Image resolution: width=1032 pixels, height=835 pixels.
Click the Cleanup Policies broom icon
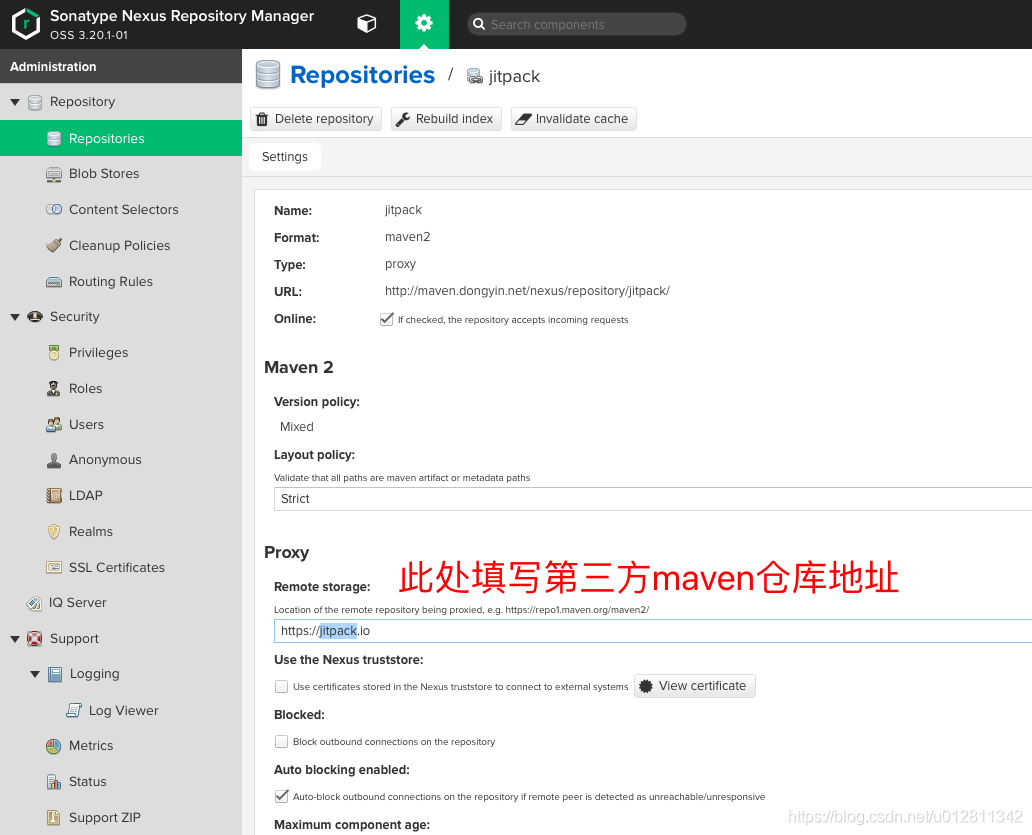coord(54,245)
